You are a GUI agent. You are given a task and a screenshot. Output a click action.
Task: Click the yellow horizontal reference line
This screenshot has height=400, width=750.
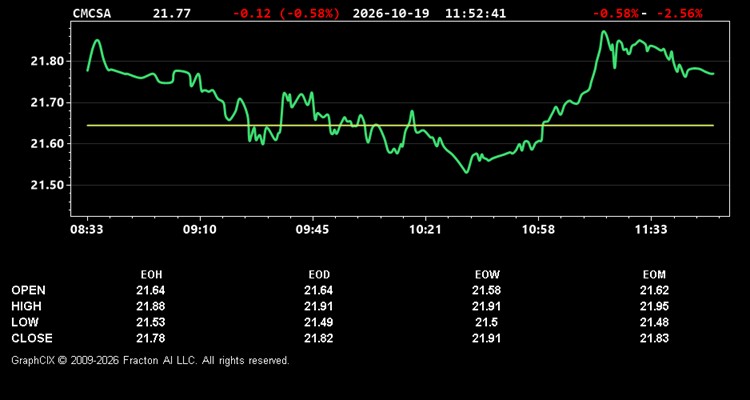(400, 125)
